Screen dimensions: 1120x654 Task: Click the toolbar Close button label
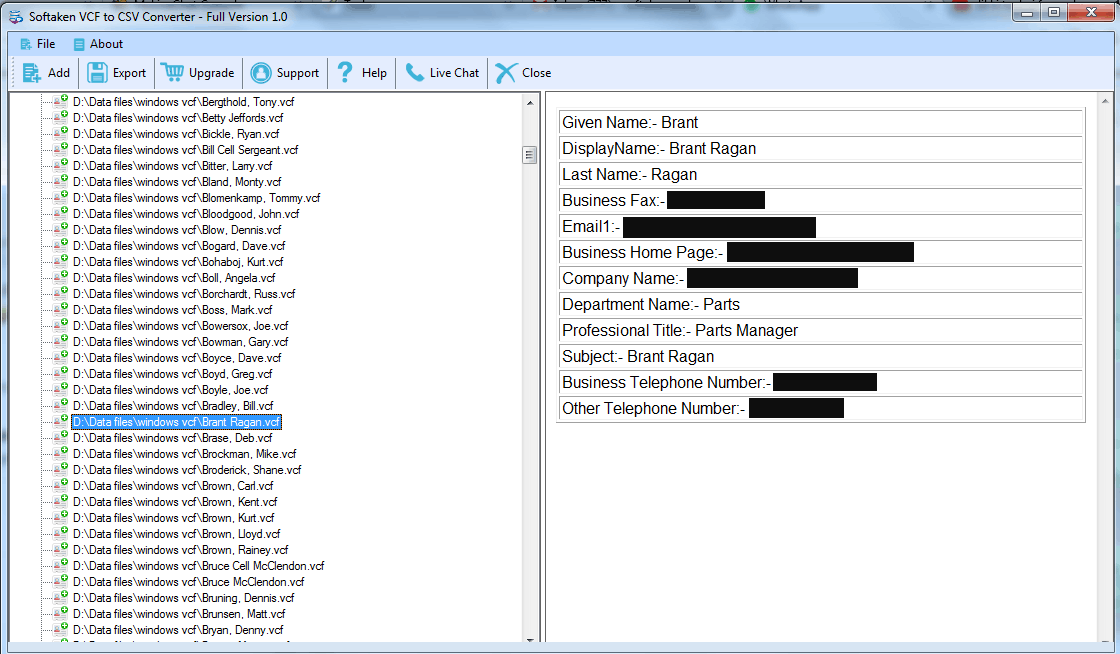coord(536,73)
